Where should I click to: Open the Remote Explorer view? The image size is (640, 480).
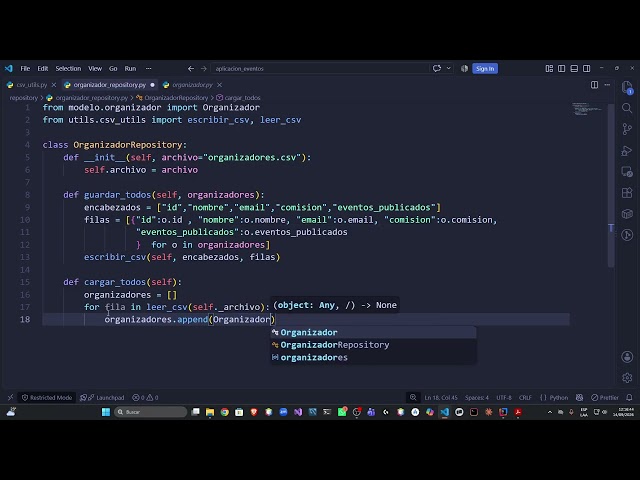[x=627, y=171]
